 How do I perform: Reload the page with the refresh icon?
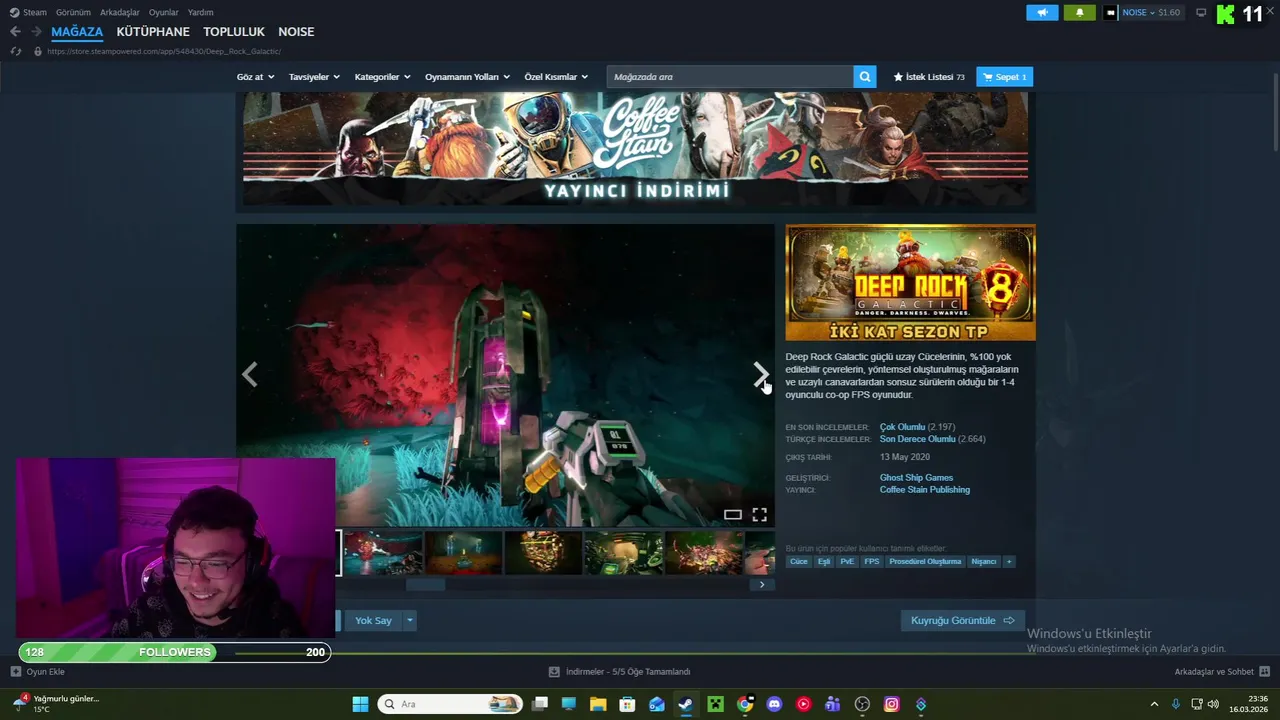click(15, 51)
